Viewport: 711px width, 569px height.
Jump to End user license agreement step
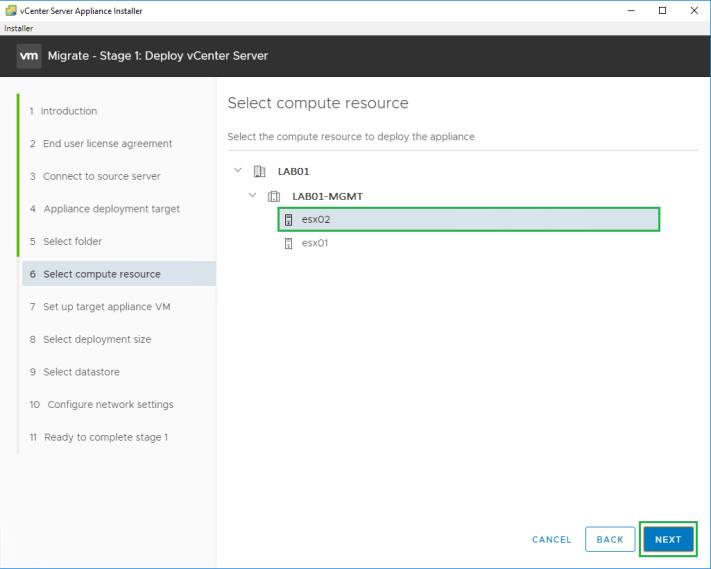pyautogui.click(x=107, y=144)
